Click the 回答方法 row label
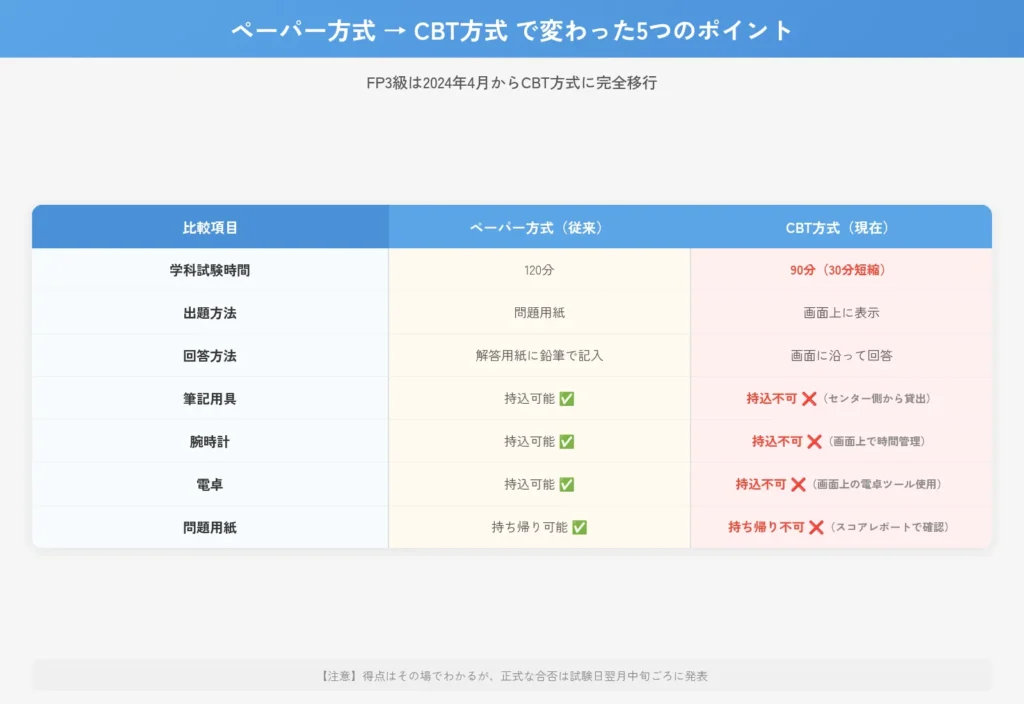1024x704 pixels. 210,355
